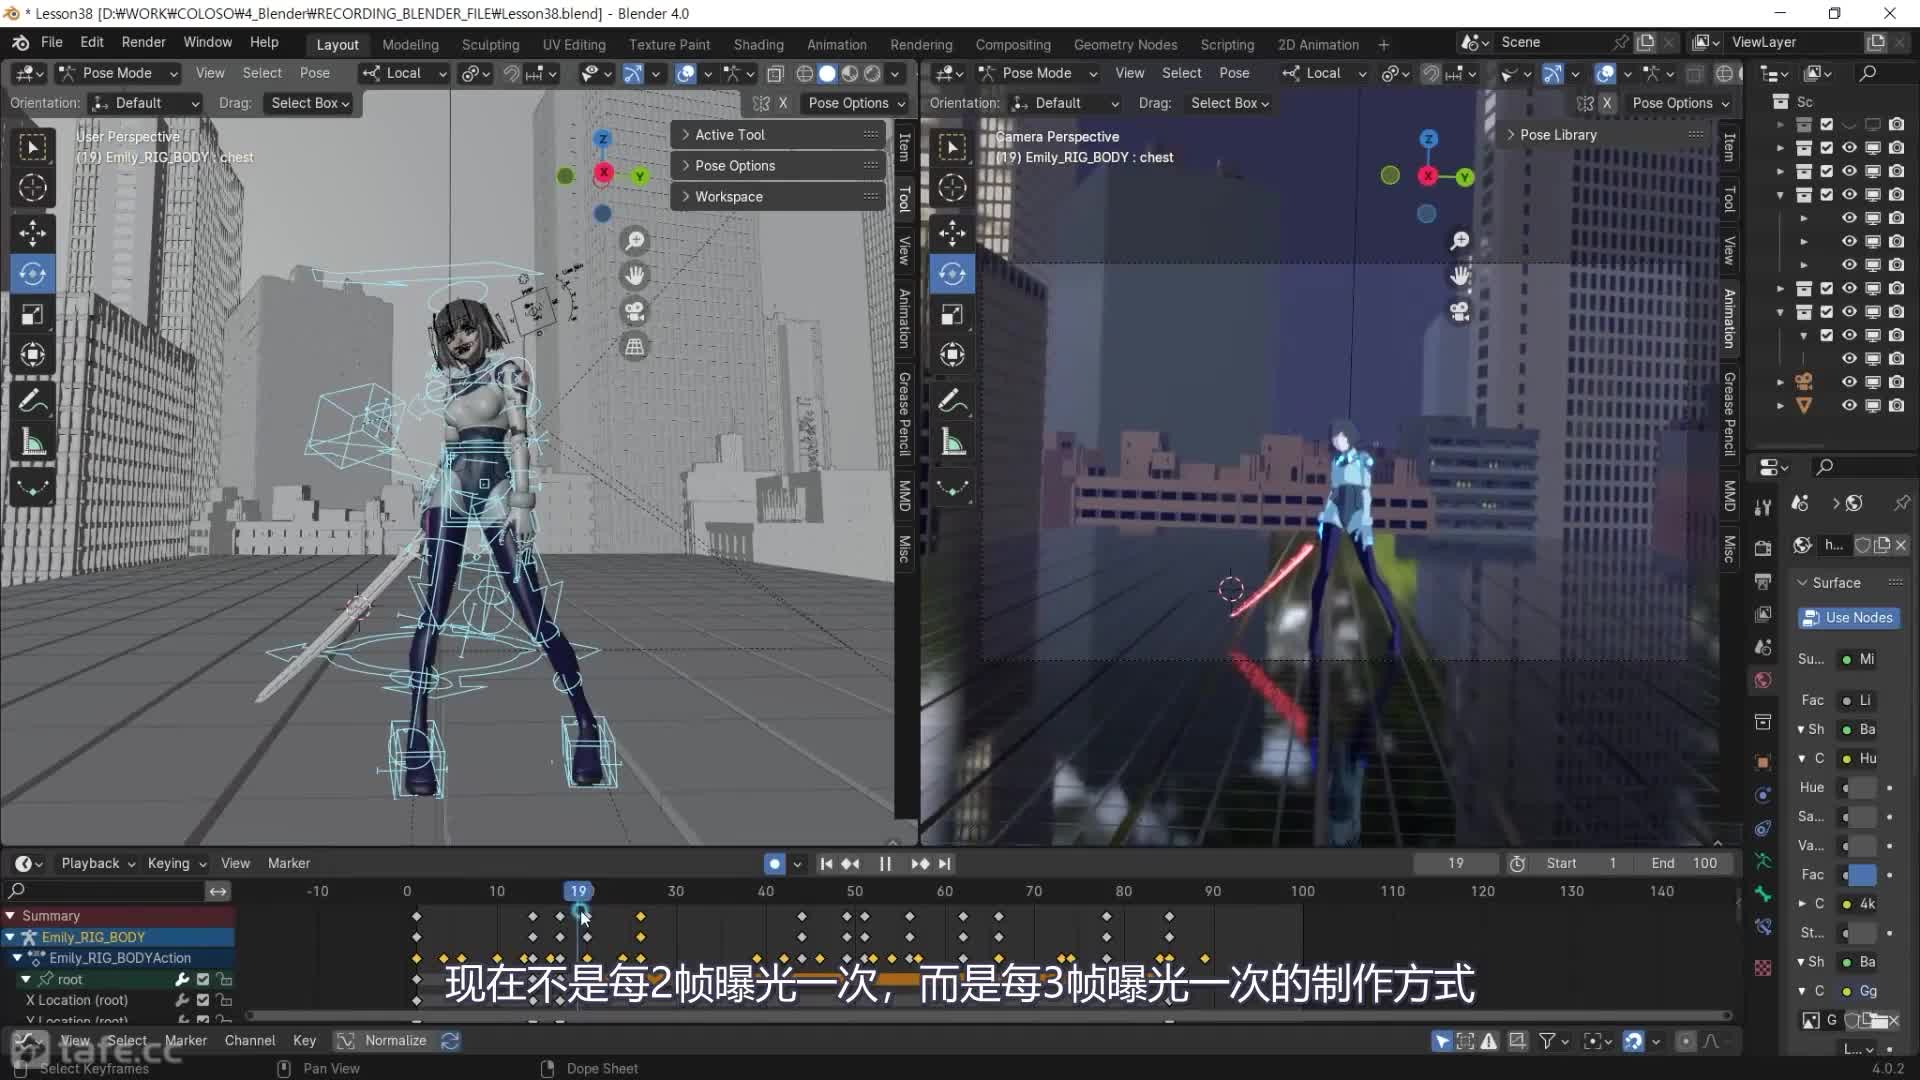Pause the animation playback
1920x1080 pixels.
tap(885, 863)
